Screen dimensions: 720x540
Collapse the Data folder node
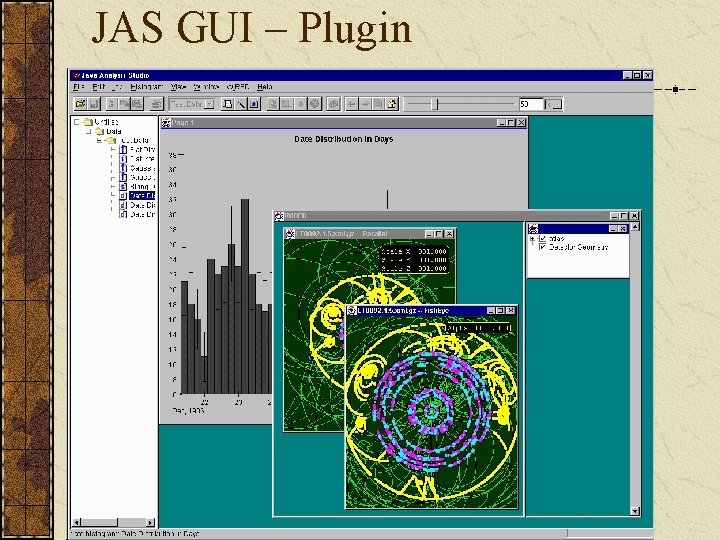(89, 131)
